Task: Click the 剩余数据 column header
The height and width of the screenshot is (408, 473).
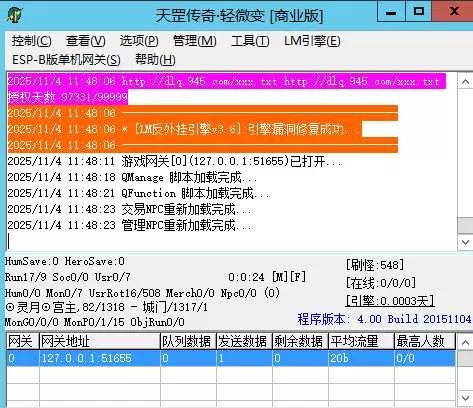Action: tap(301, 341)
